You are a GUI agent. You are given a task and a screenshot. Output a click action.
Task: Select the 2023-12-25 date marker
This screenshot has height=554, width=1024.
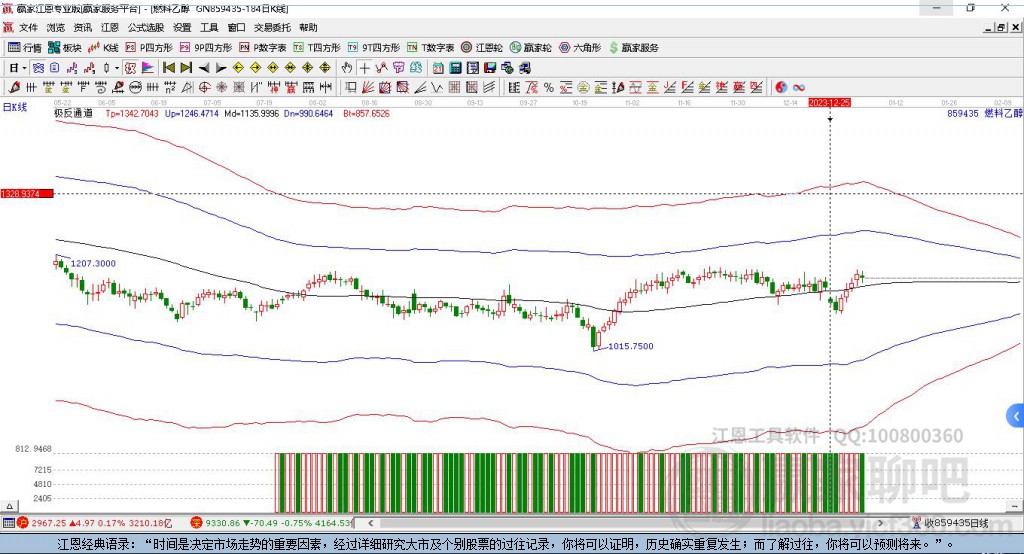pos(829,103)
